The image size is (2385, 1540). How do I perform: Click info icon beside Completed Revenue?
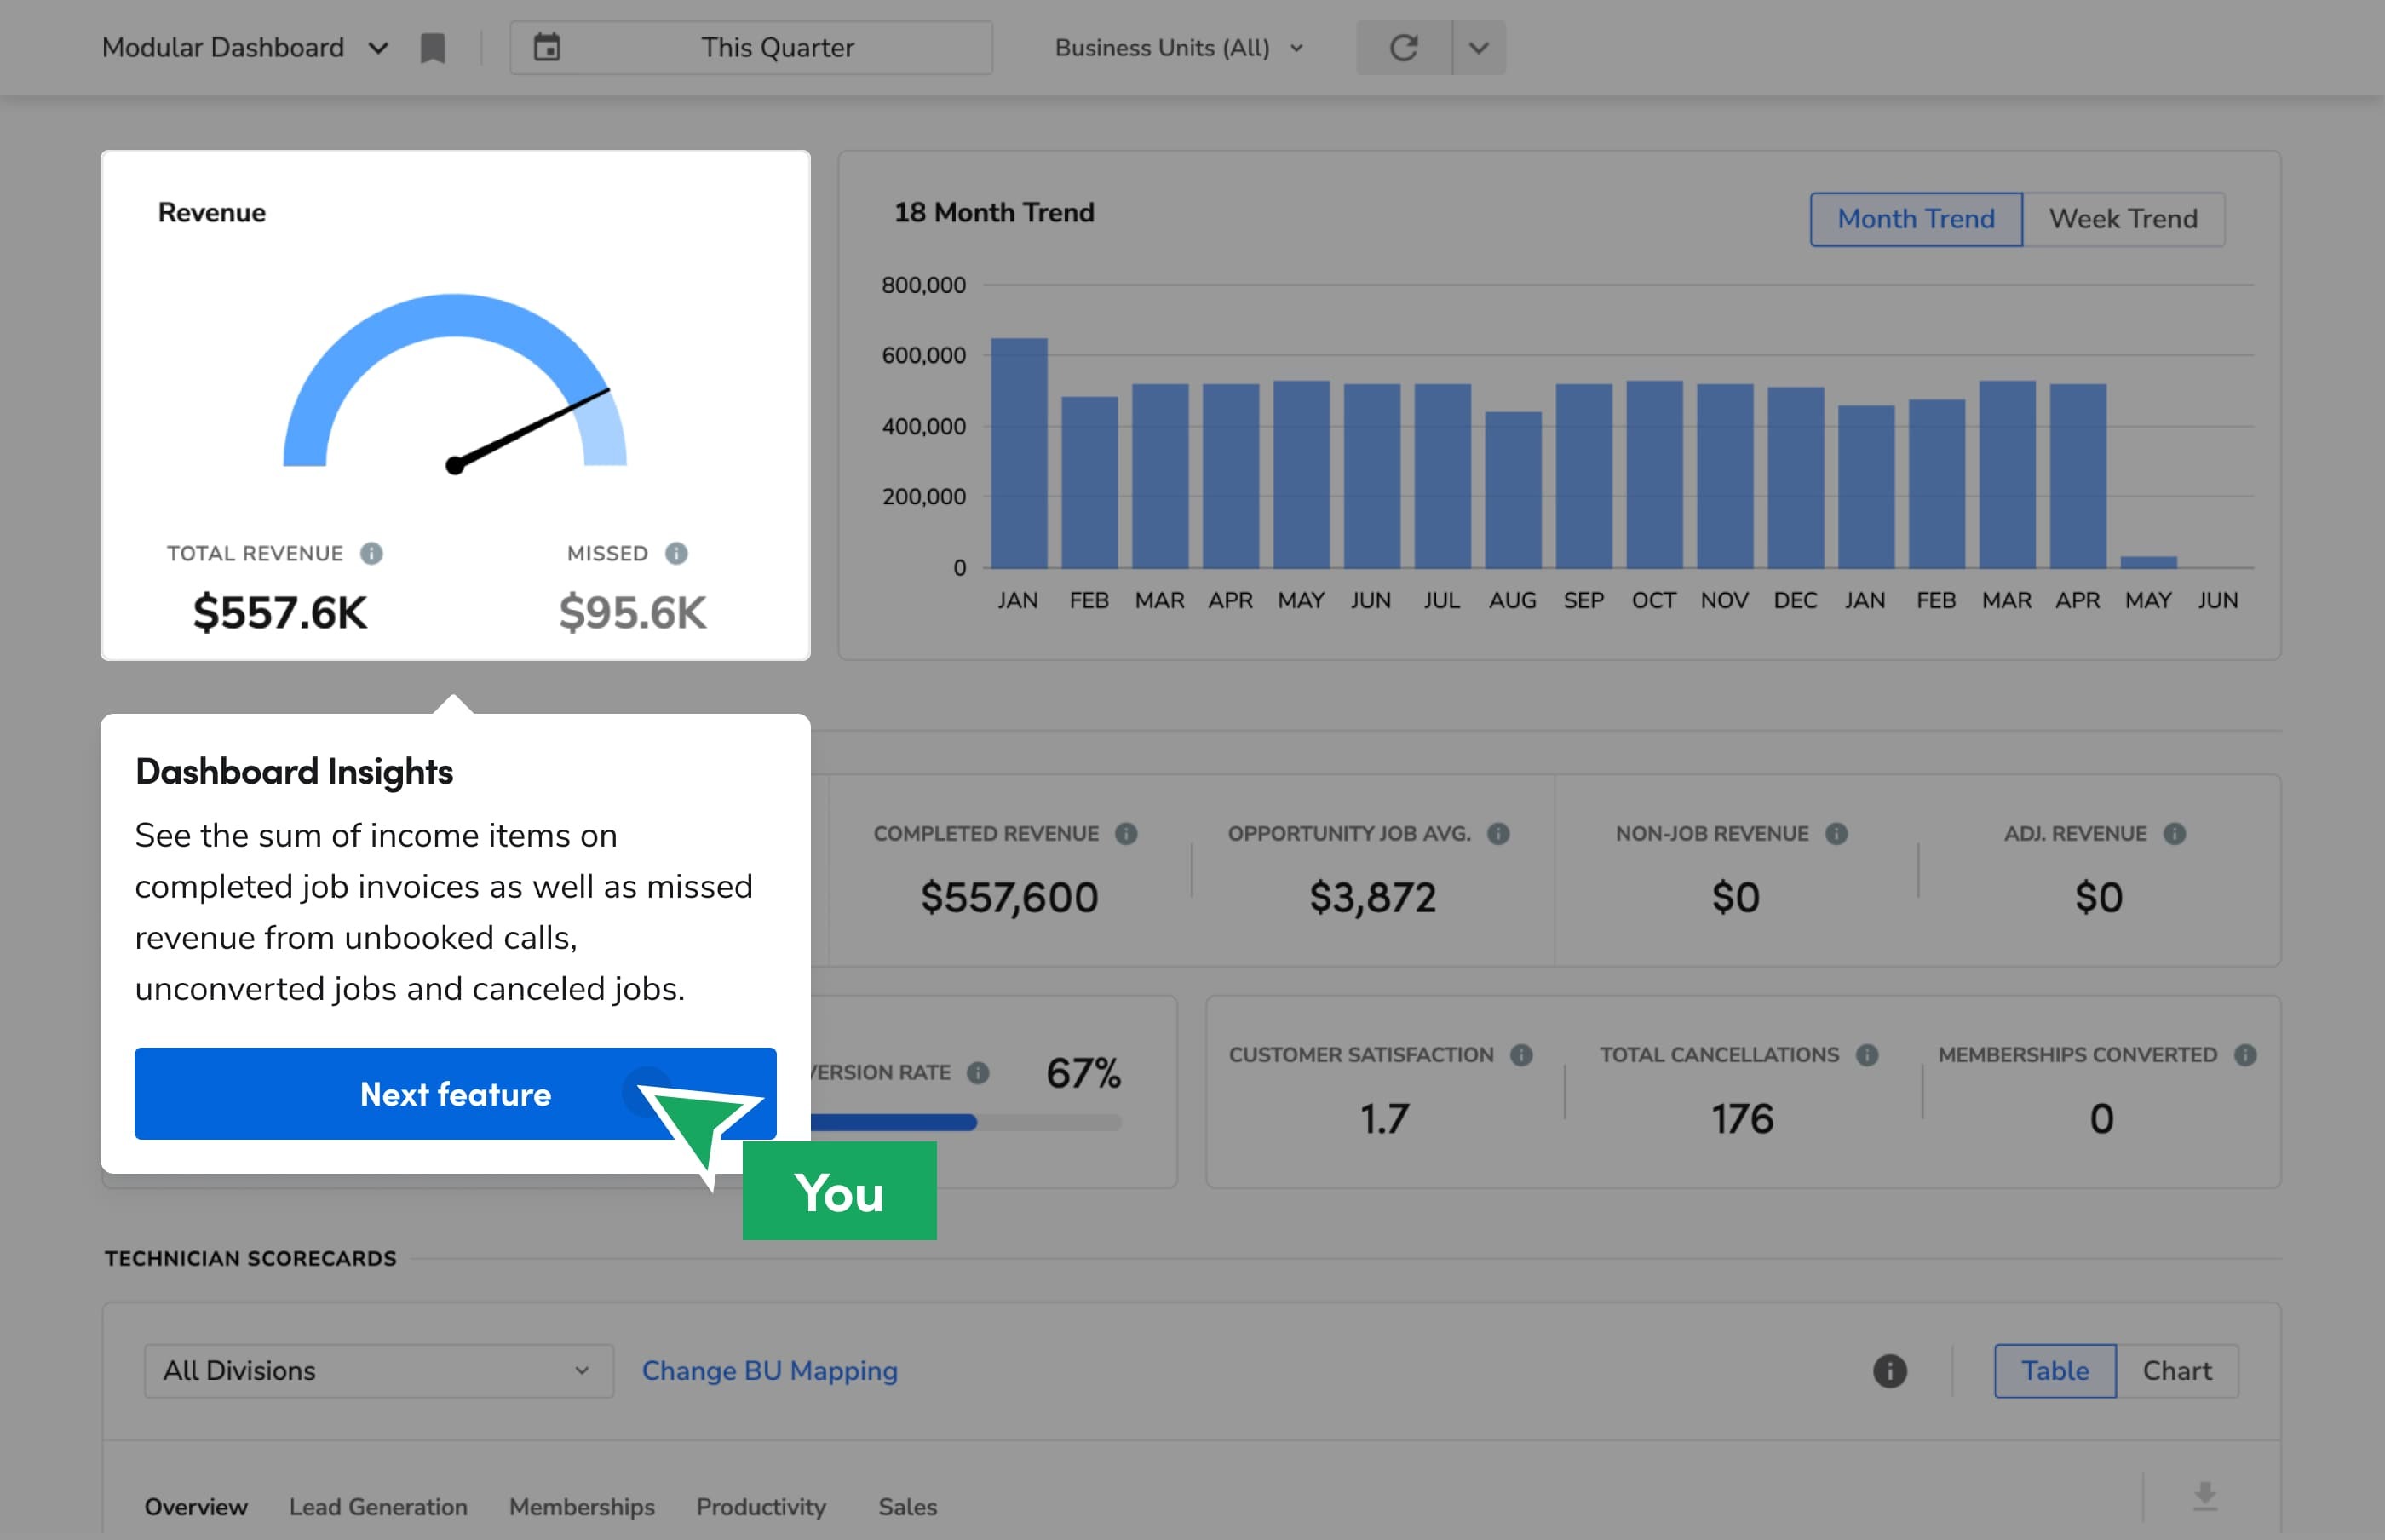[x=1126, y=833]
